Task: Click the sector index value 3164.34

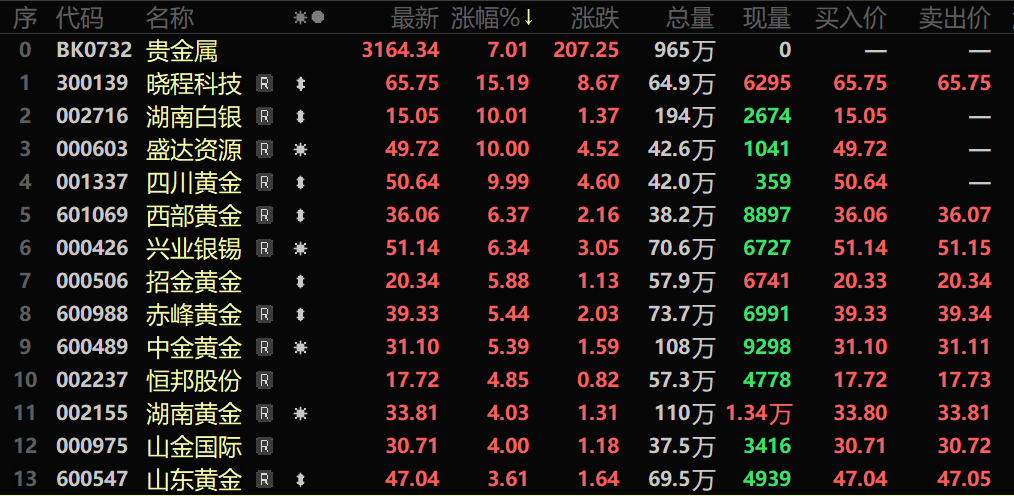Action: coord(401,50)
